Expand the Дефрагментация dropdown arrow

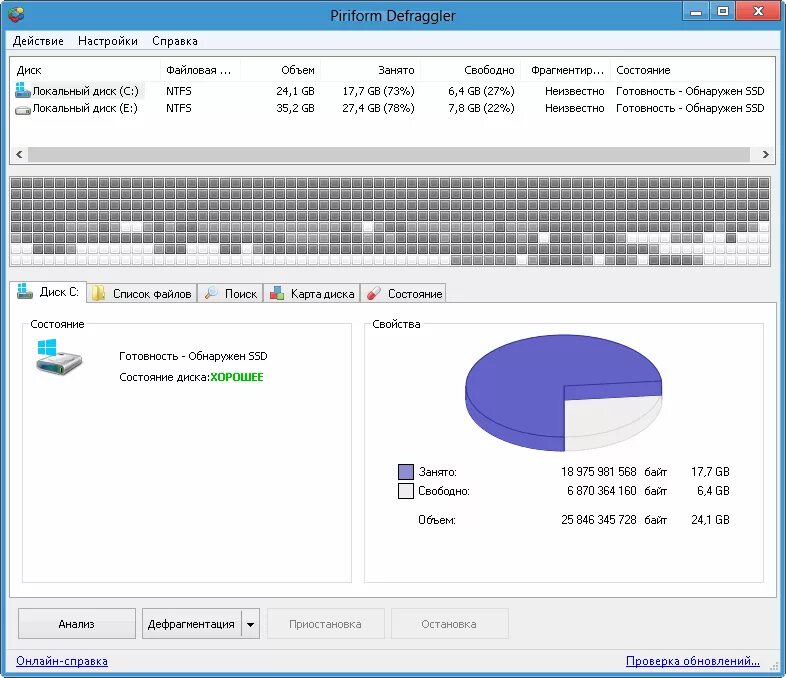click(x=251, y=624)
